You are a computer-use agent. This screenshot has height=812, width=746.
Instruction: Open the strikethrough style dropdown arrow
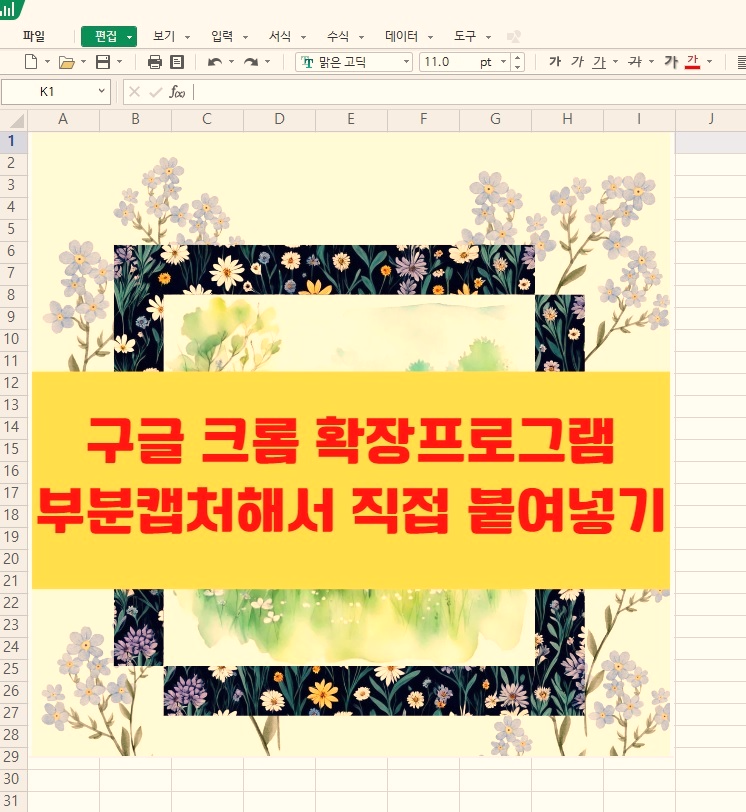point(652,62)
